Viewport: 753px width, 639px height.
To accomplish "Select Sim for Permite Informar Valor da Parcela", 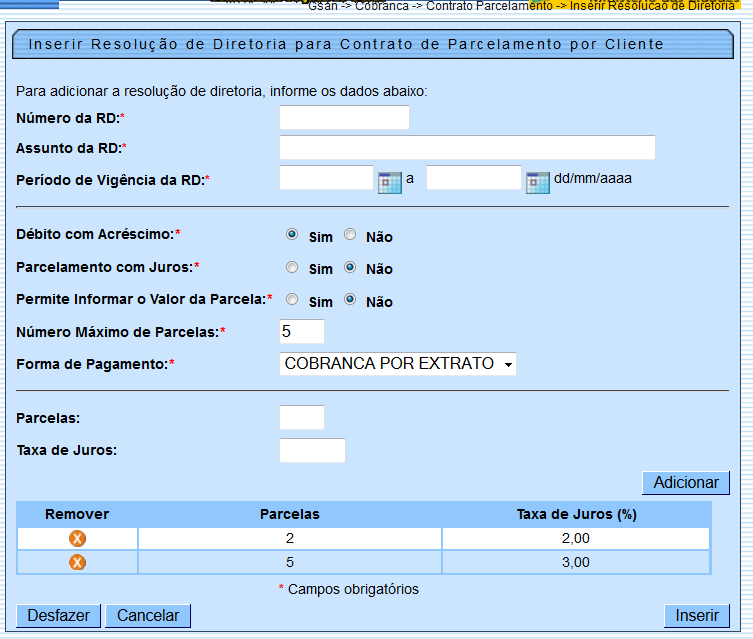I will [x=292, y=300].
